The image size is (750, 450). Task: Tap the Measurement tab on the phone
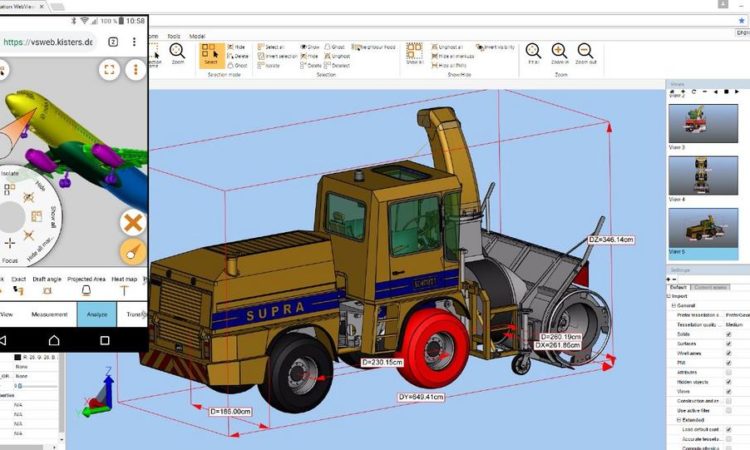click(49, 314)
